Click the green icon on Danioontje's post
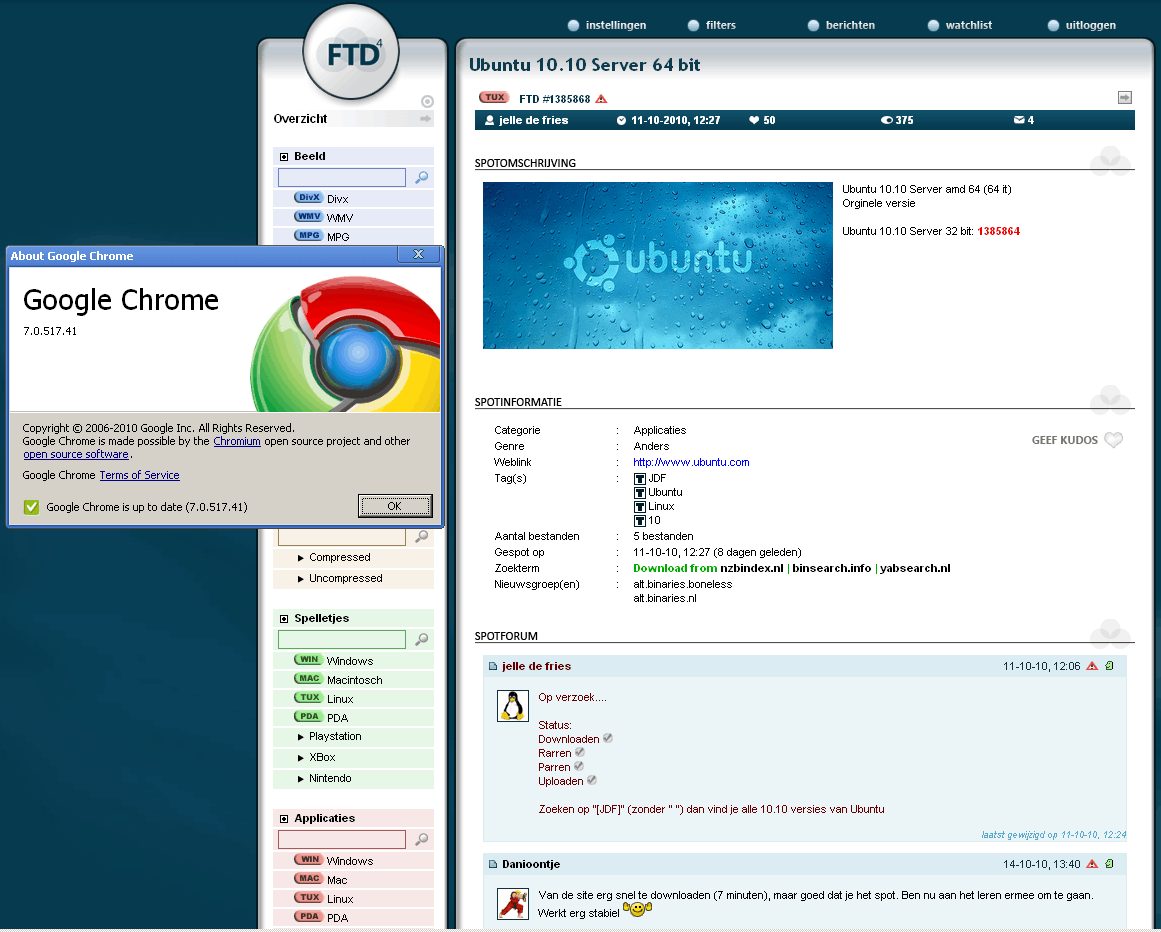 (1109, 864)
